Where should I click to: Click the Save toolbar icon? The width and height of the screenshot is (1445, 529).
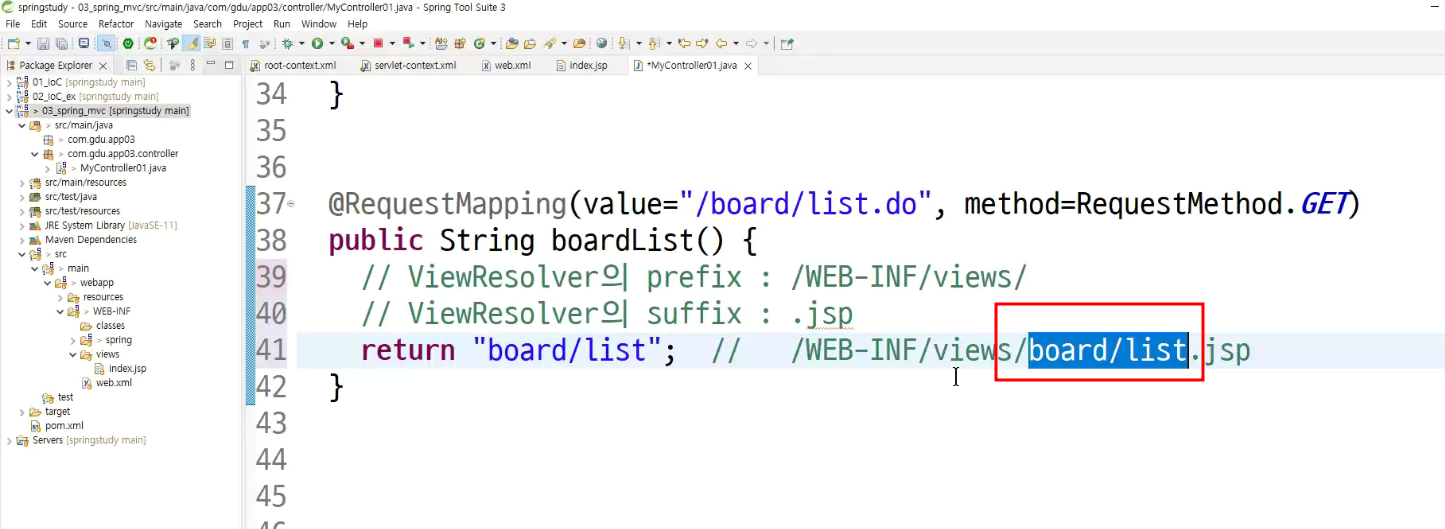point(43,43)
